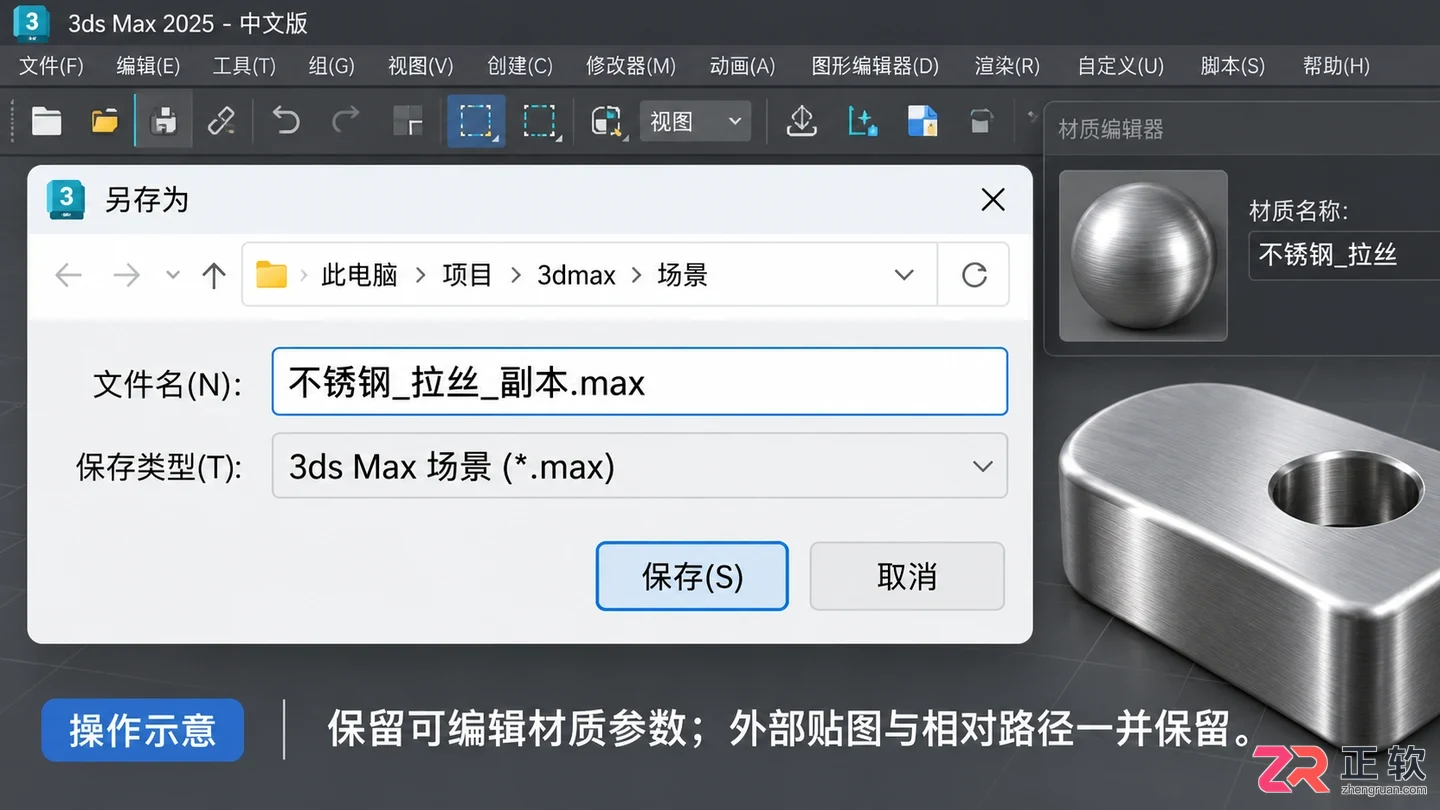1440x810 pixels.
Task: Go up one folder level
Action: [213, 275]
